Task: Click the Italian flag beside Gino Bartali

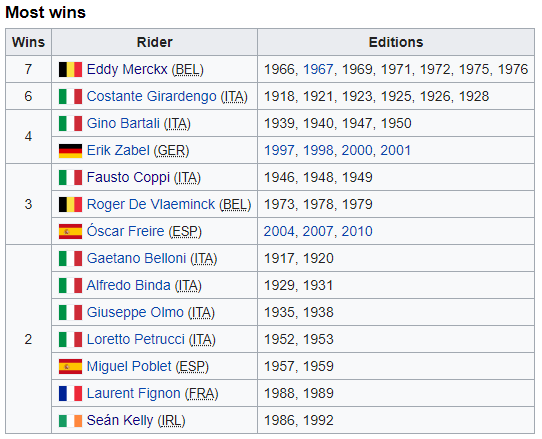Action: click(x=70, y=124)
